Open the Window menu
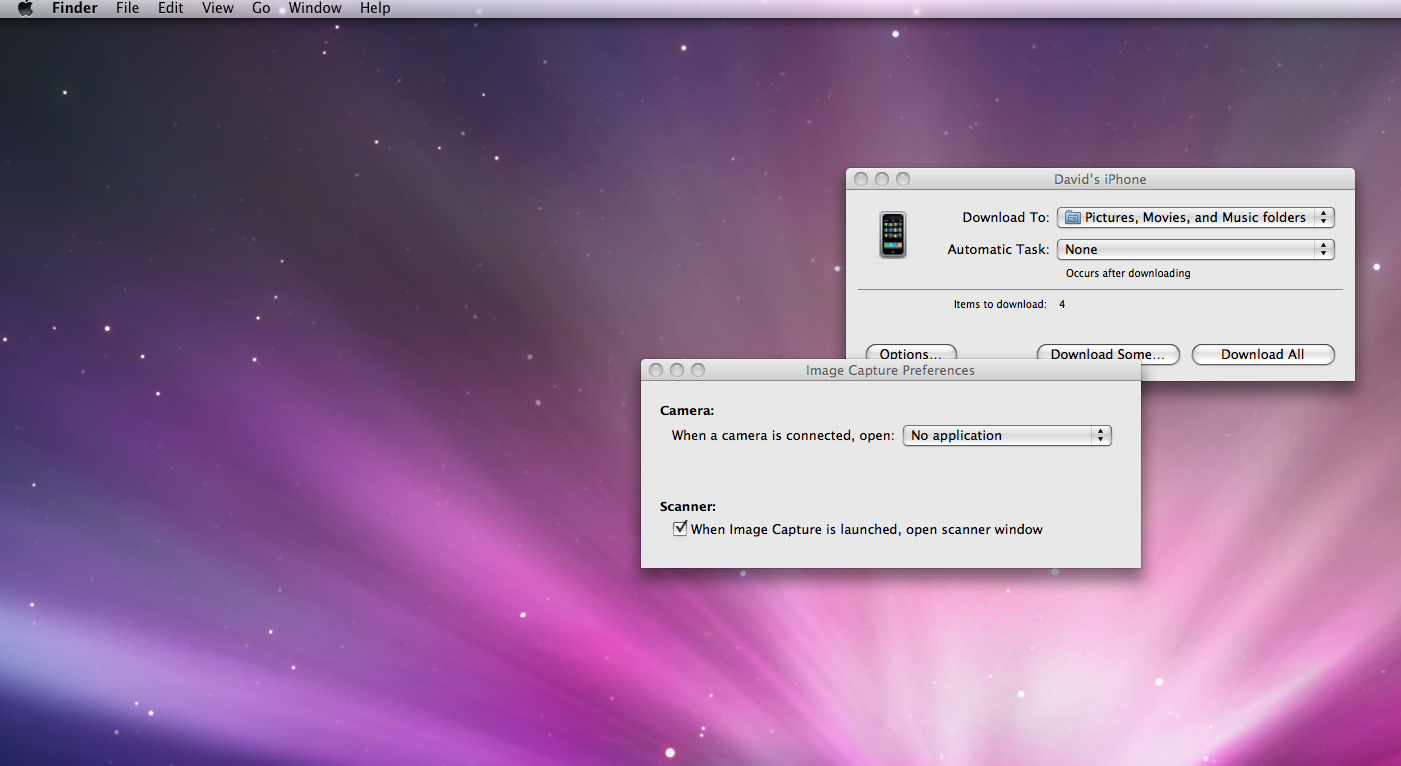 click(x=315, y=8)
